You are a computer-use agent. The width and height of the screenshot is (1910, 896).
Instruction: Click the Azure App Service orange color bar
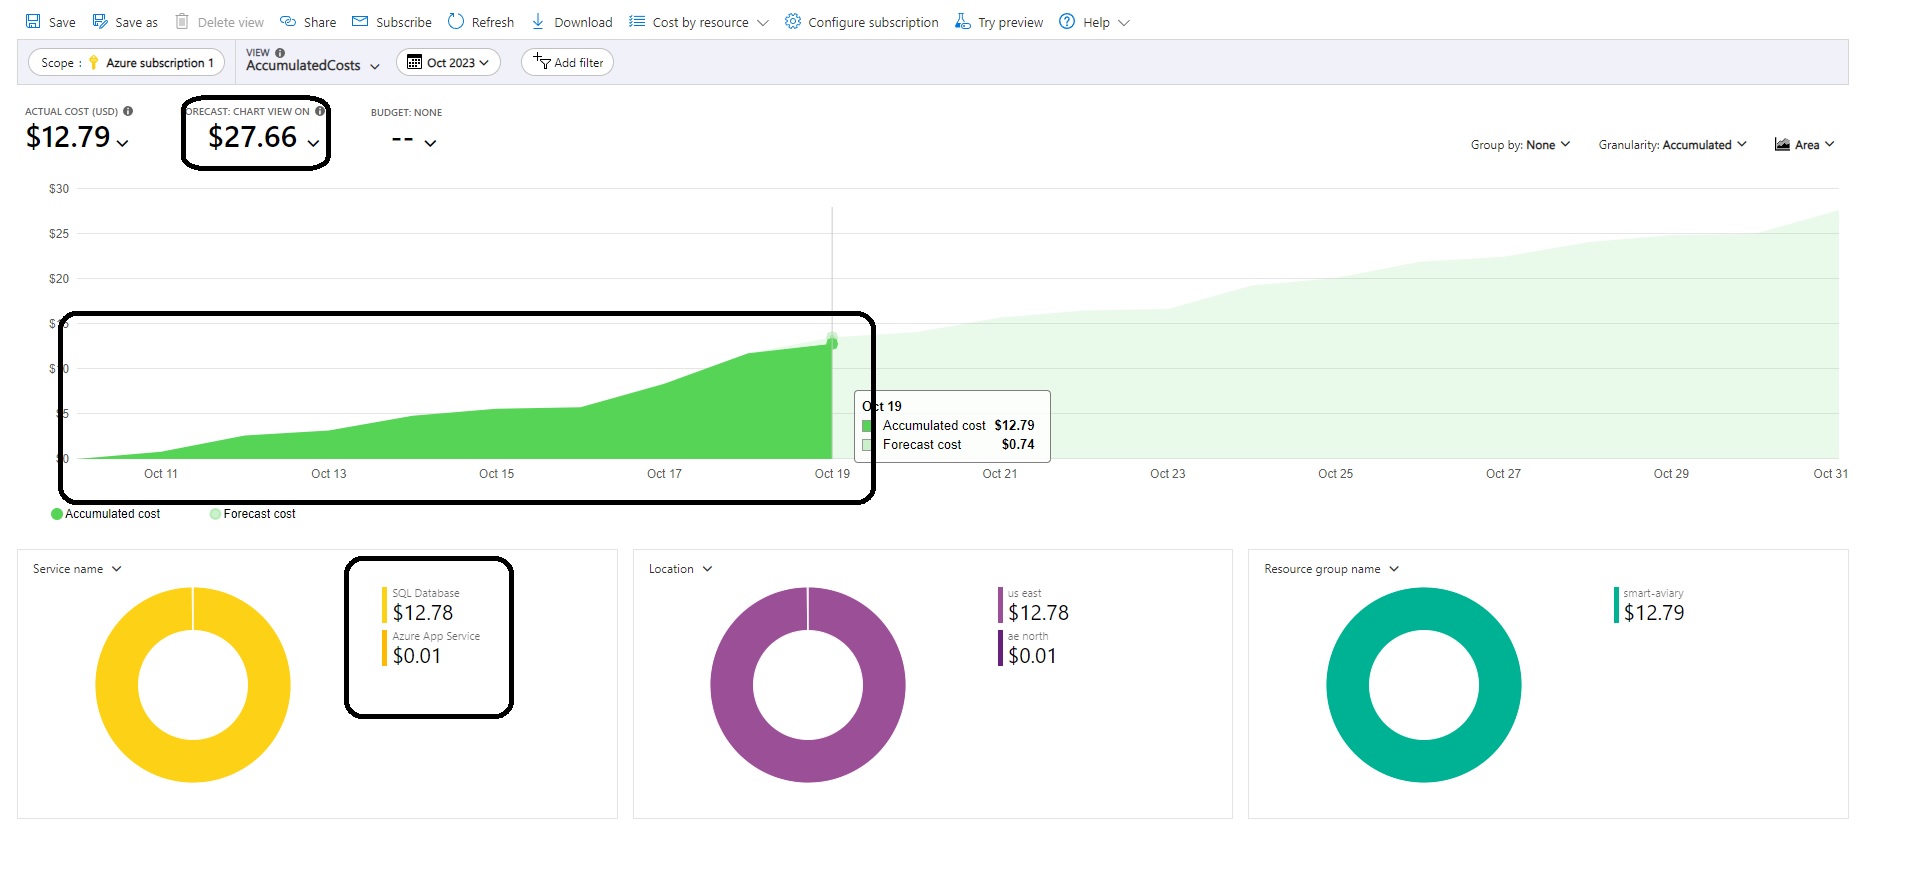click(384, 648)
